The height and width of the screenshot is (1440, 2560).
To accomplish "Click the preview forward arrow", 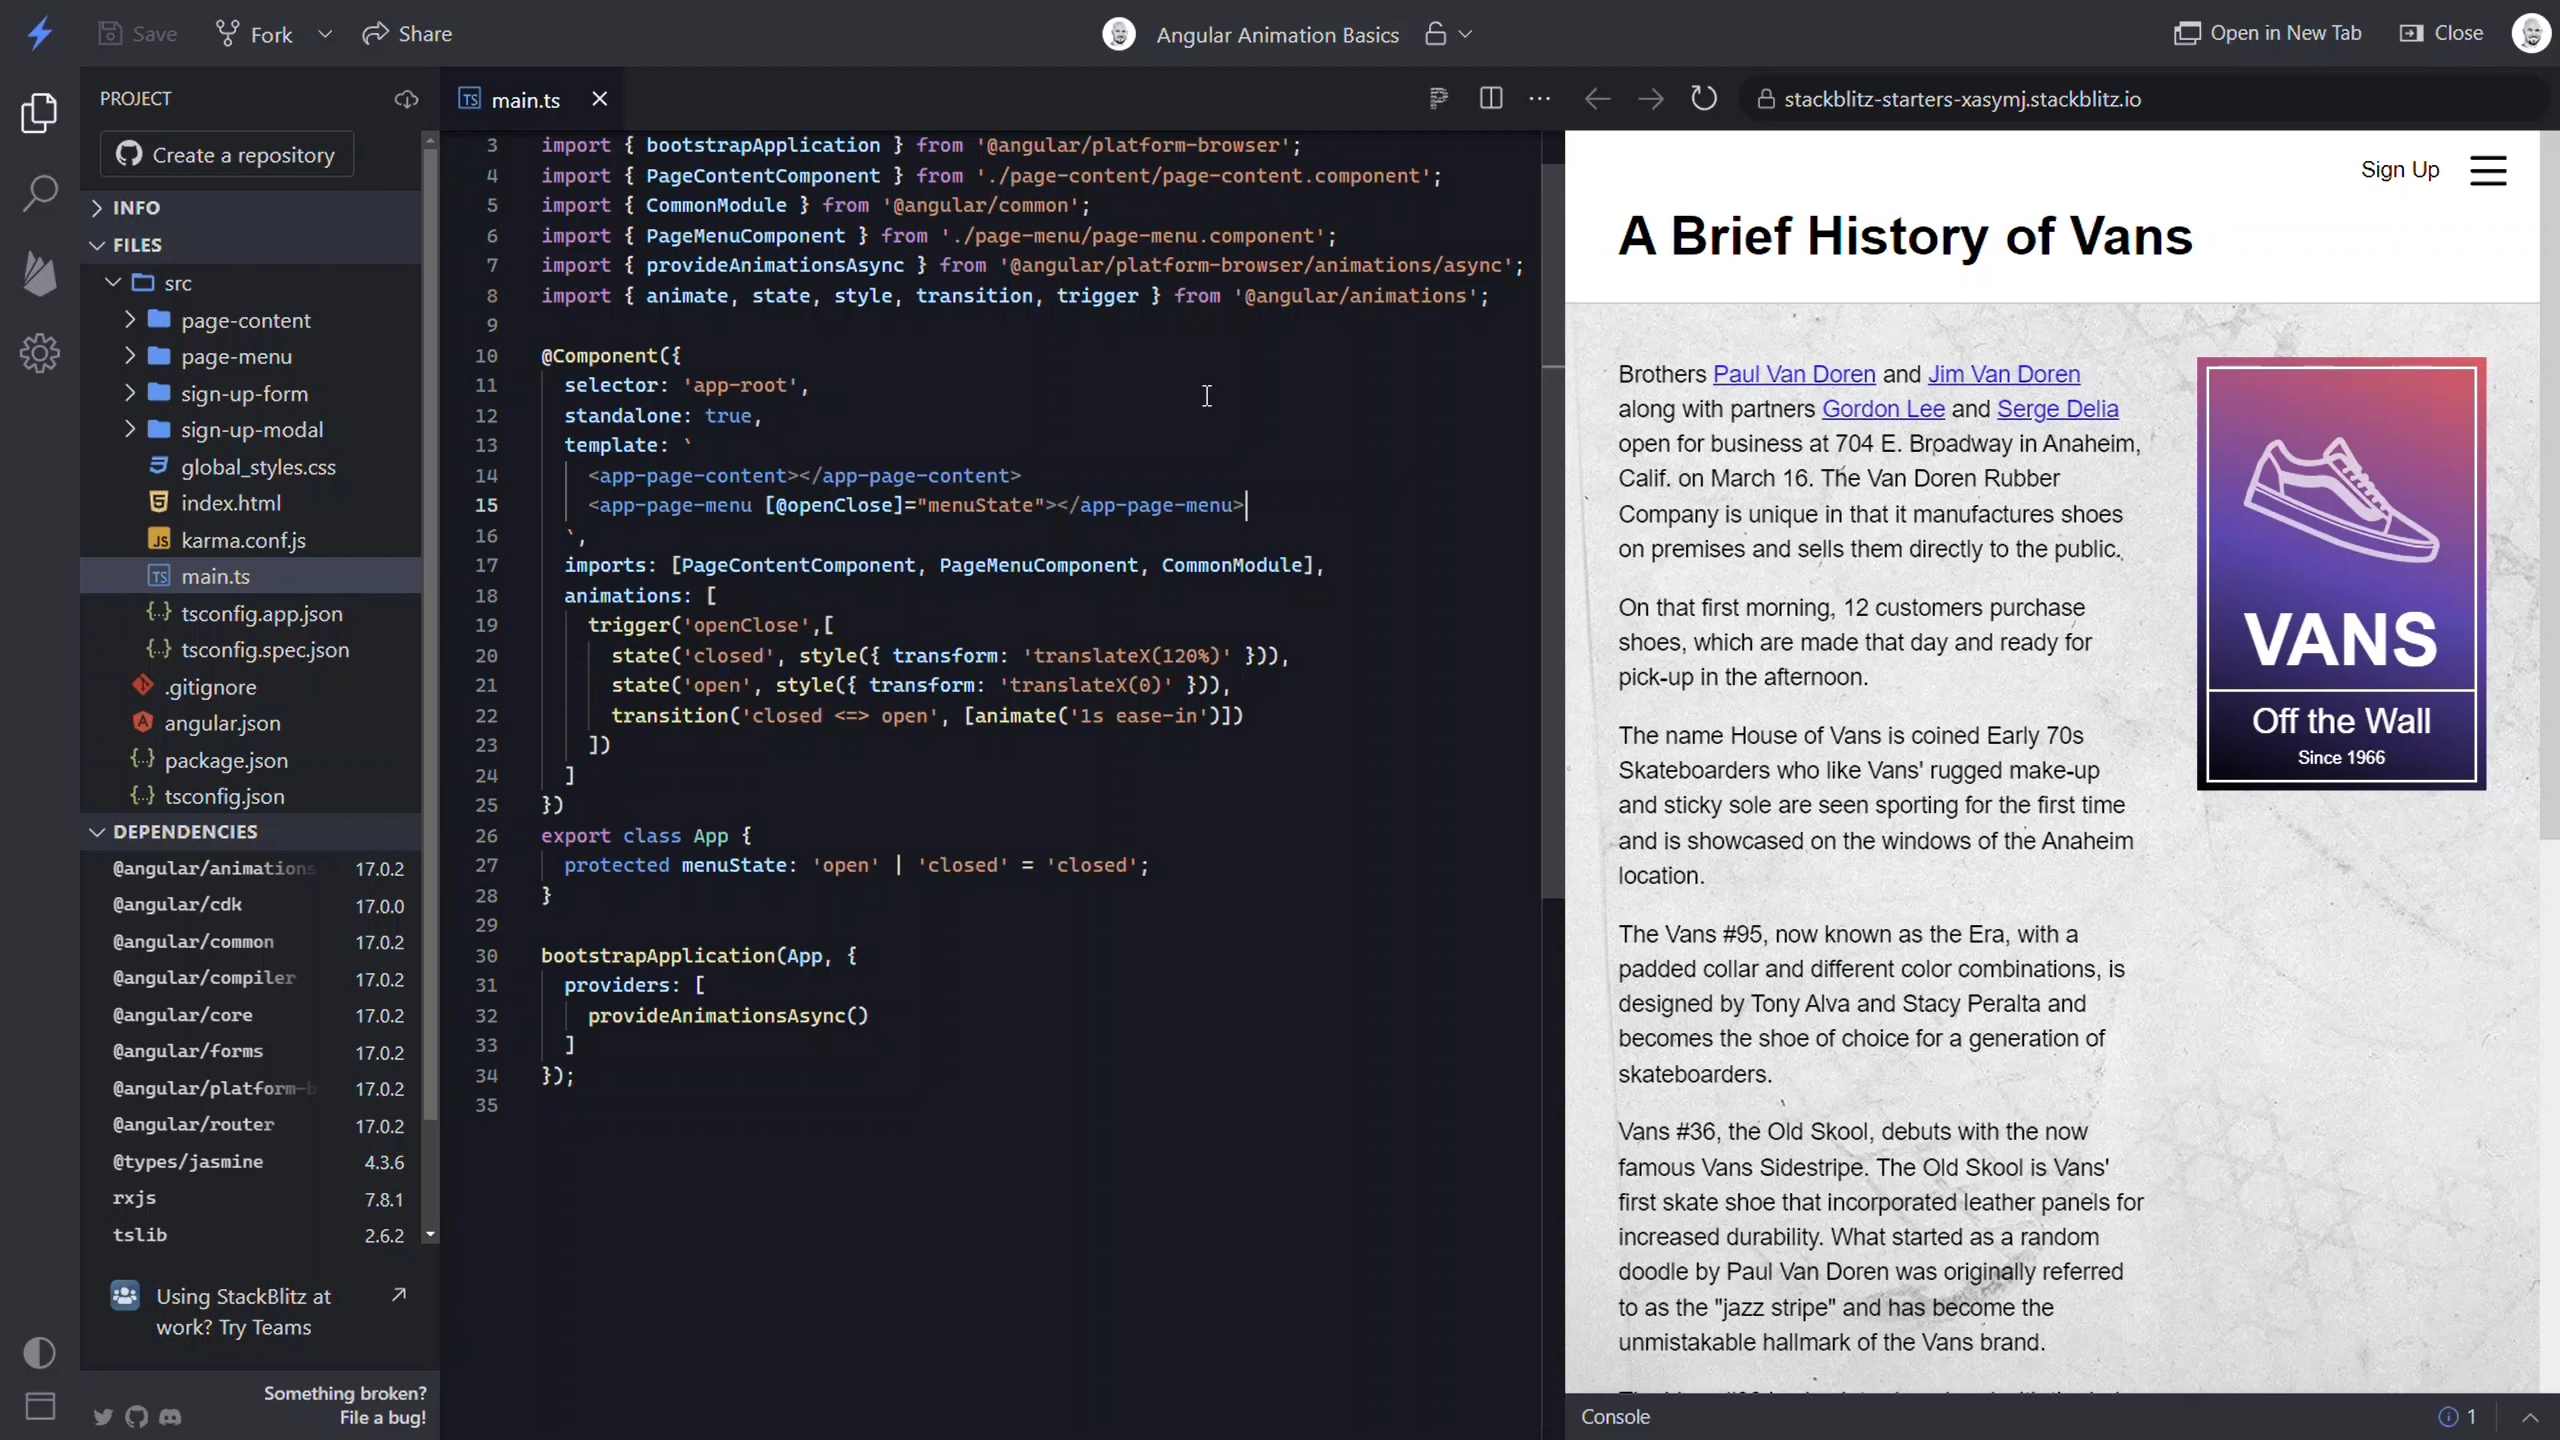I will 1650,99.
